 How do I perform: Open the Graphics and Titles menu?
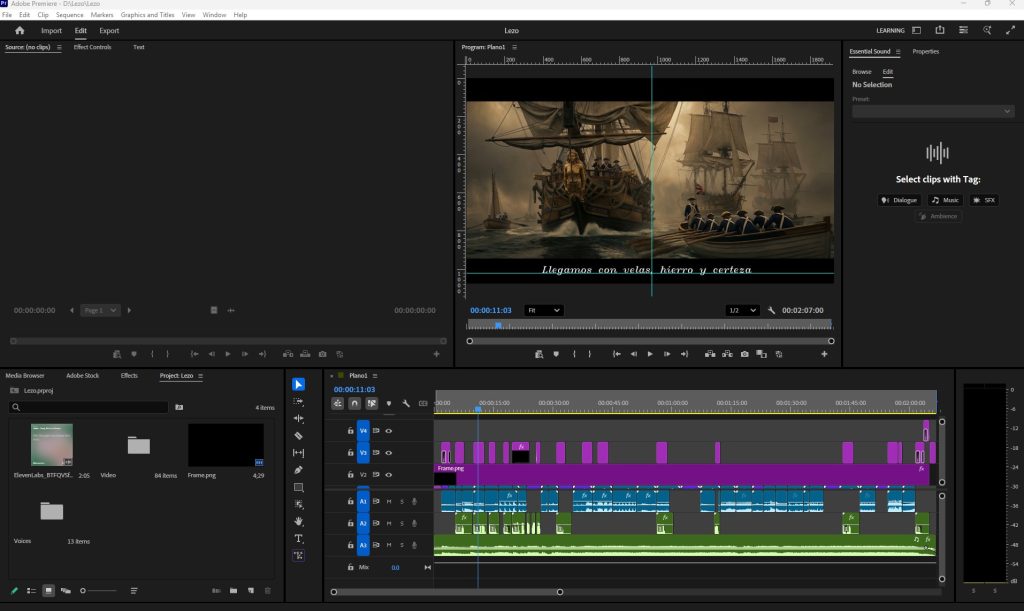coord(147,14)
